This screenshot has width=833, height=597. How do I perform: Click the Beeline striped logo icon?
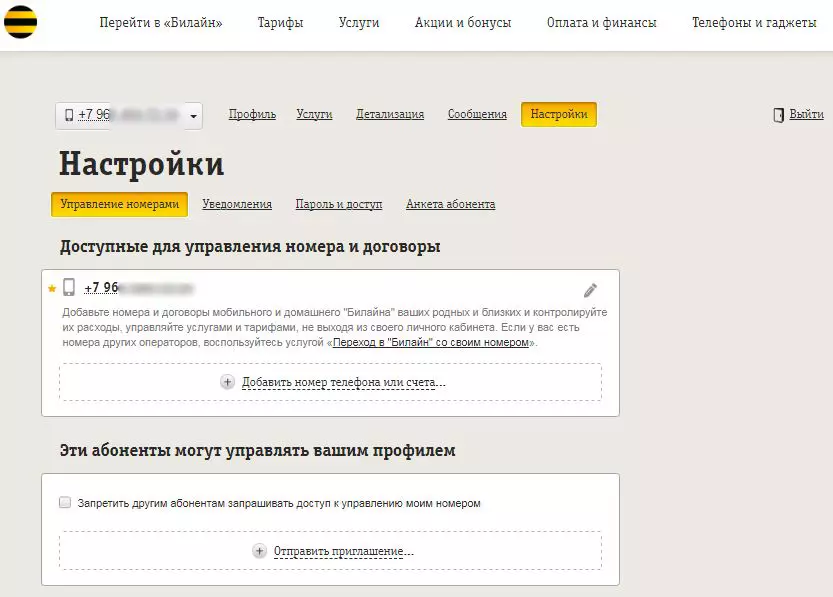pos(21,23)
